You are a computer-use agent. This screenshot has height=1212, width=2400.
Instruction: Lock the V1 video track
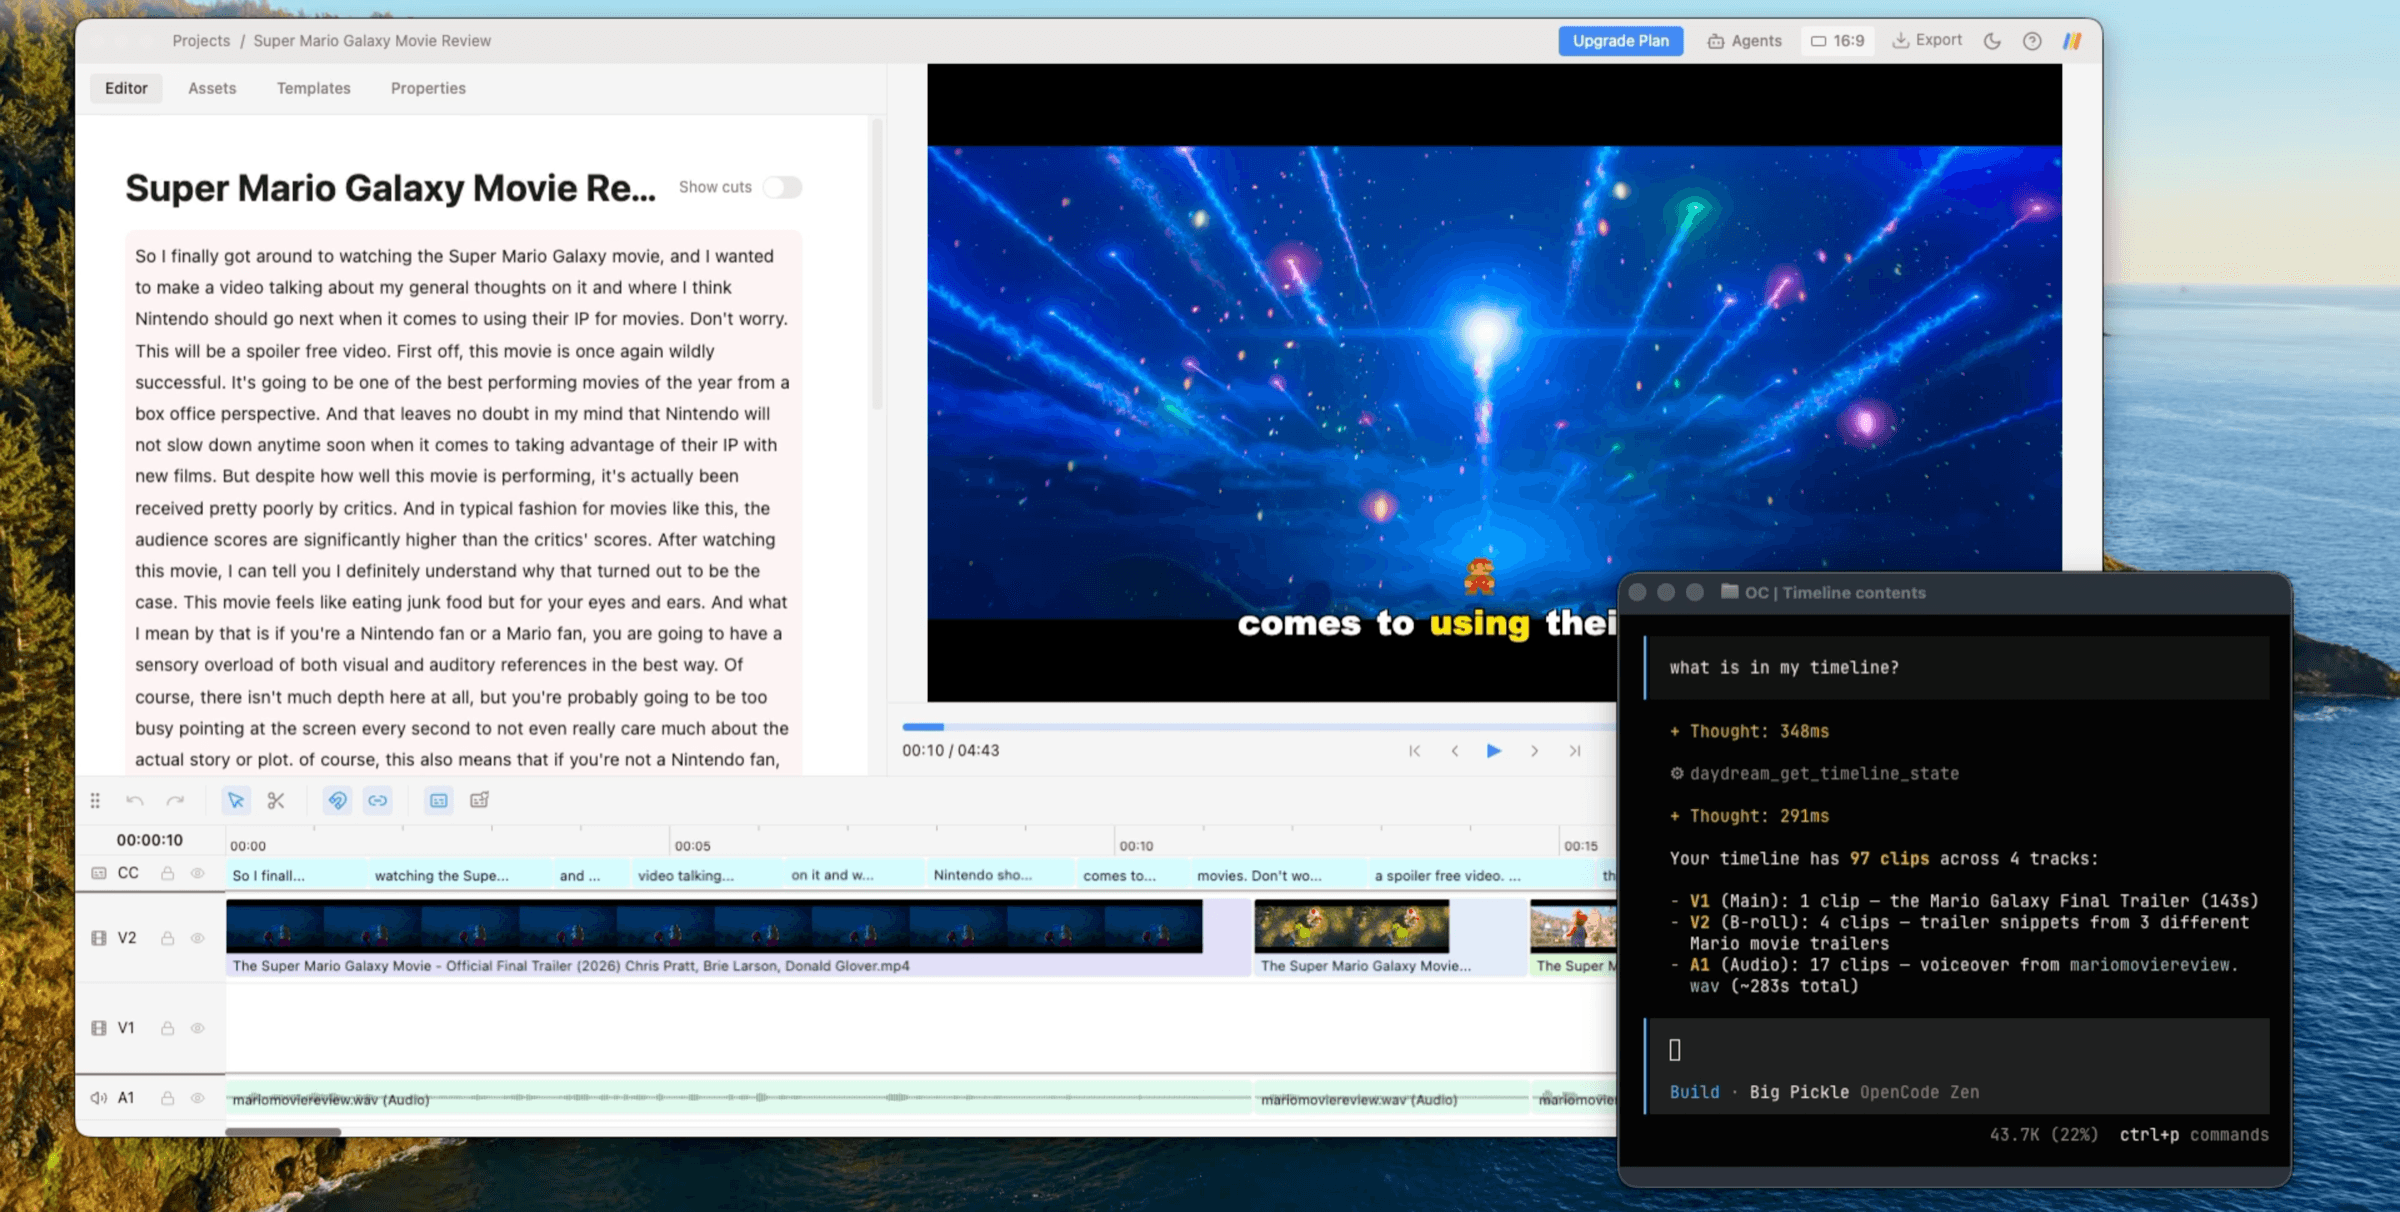pyautogui.click(x=168, y=1028)
